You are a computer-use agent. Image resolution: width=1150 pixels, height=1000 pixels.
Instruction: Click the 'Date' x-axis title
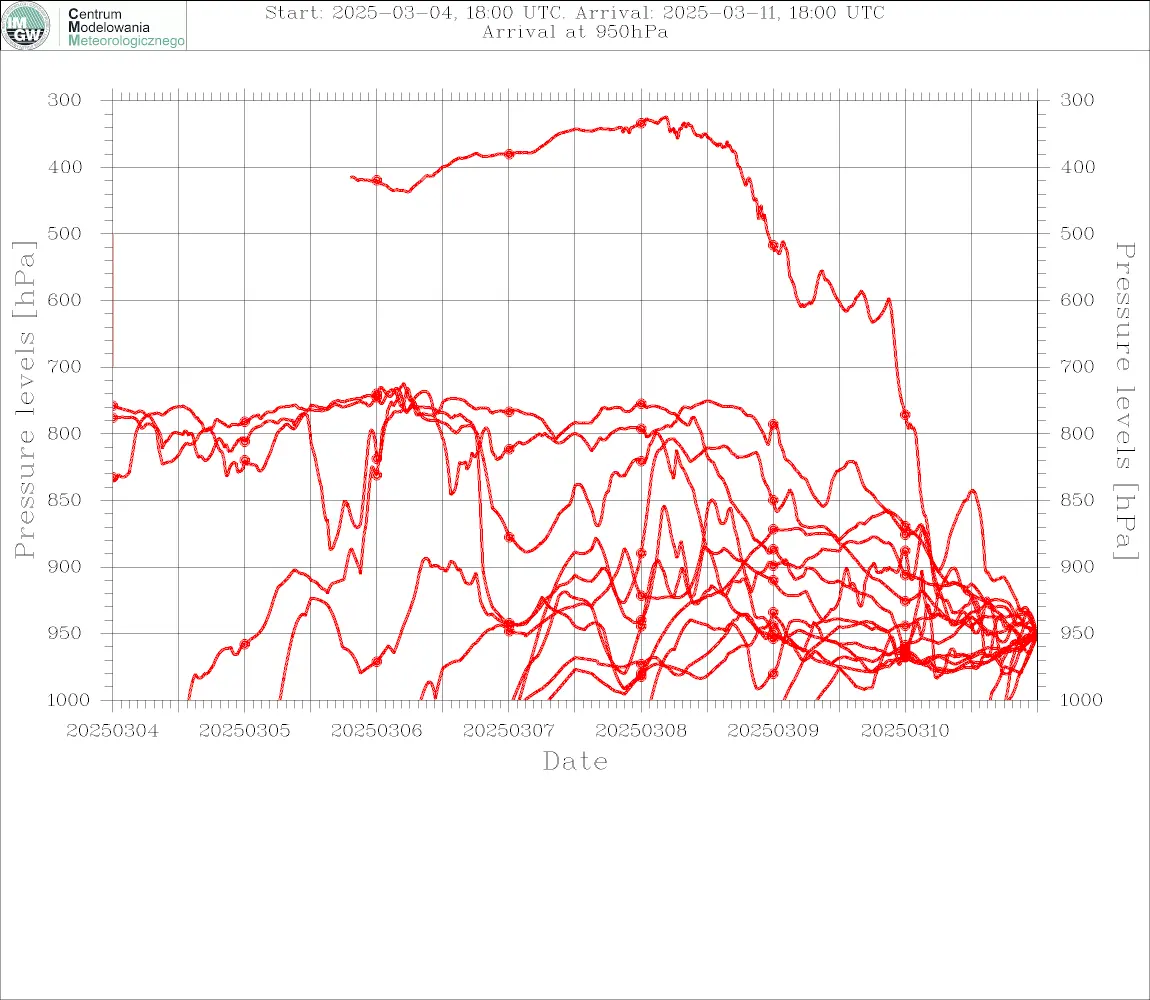(575, 762)
